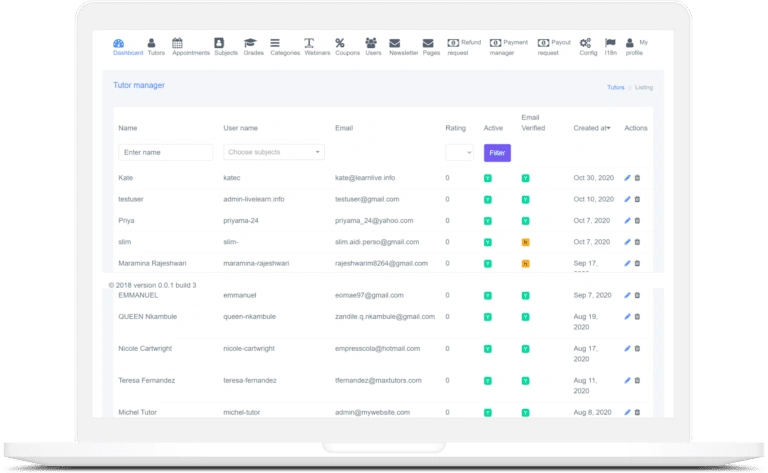
Task: Toggle Email Verified for Nicole Cartwright
Action: pos(526,349)
